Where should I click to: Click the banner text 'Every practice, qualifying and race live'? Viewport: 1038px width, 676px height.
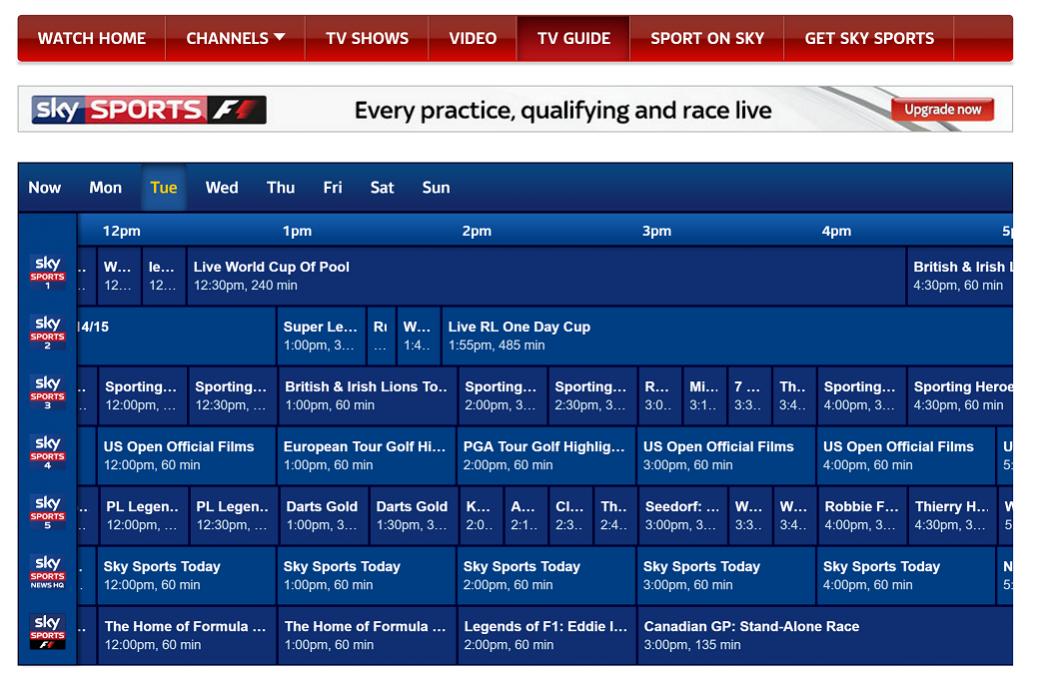coord(563,110)
